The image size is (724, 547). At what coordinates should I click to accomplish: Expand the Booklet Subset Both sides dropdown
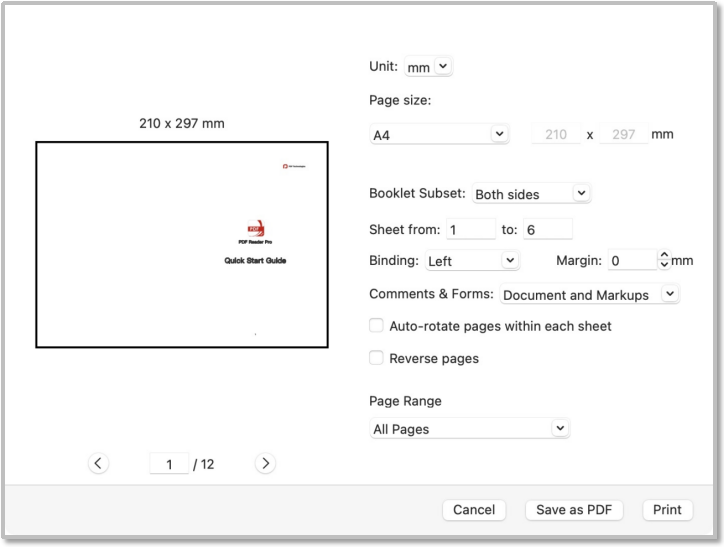click(x=531, y=194)
